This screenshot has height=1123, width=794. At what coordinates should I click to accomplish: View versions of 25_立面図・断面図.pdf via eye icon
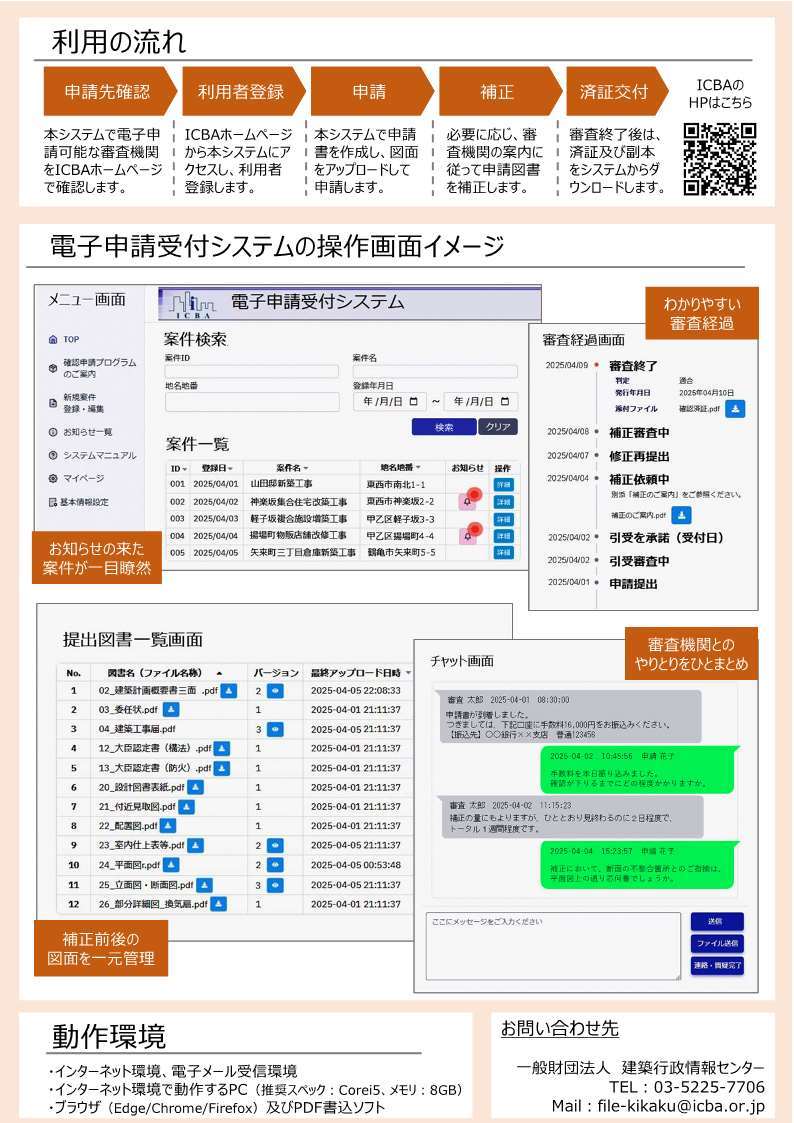click(276, 885)
